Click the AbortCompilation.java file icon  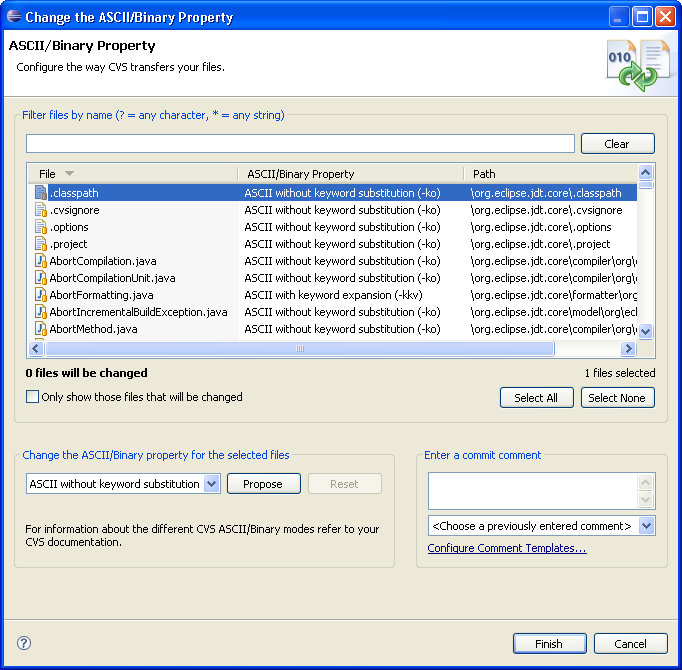point(41,261)
